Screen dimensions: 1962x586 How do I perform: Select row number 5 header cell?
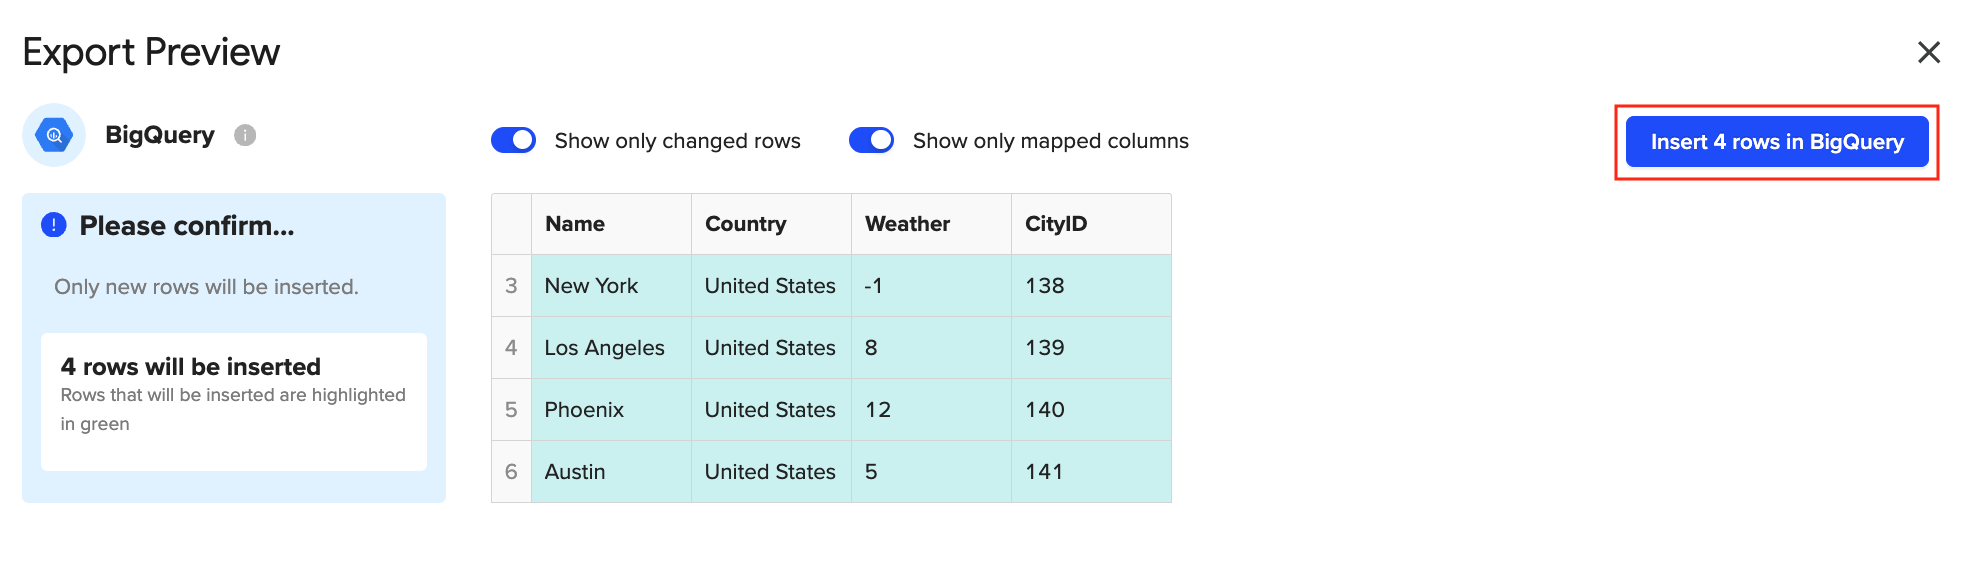(511, 410)
